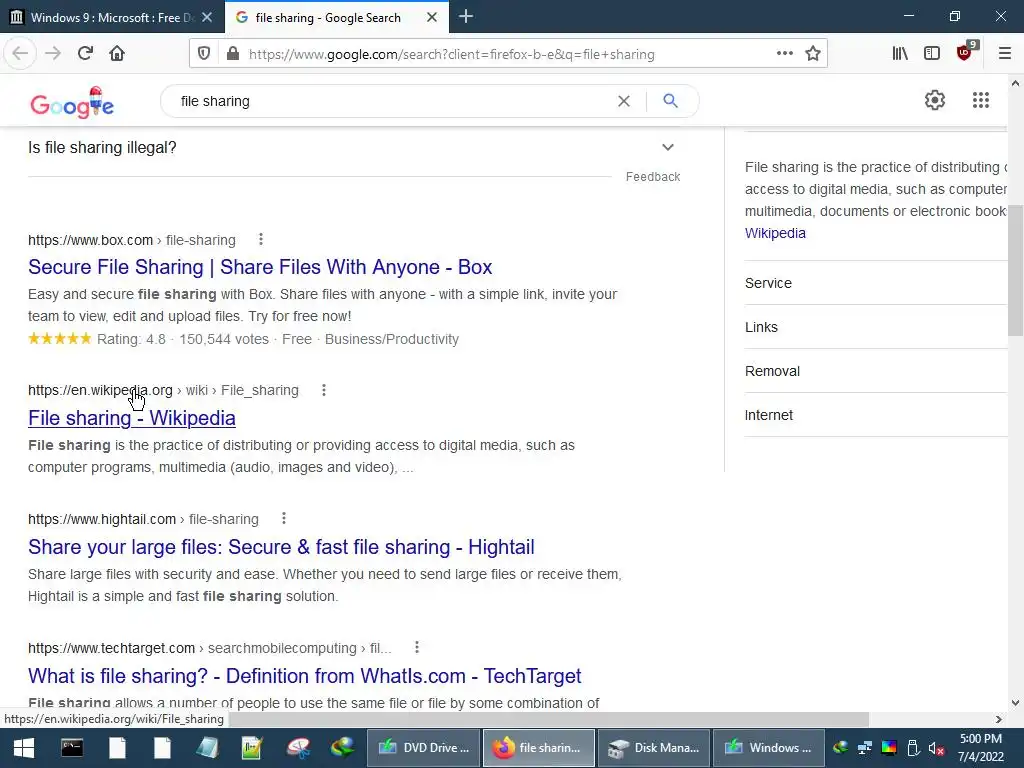Close the file sharing Google Search tab
1024x768 pixels.
point(432,18)
